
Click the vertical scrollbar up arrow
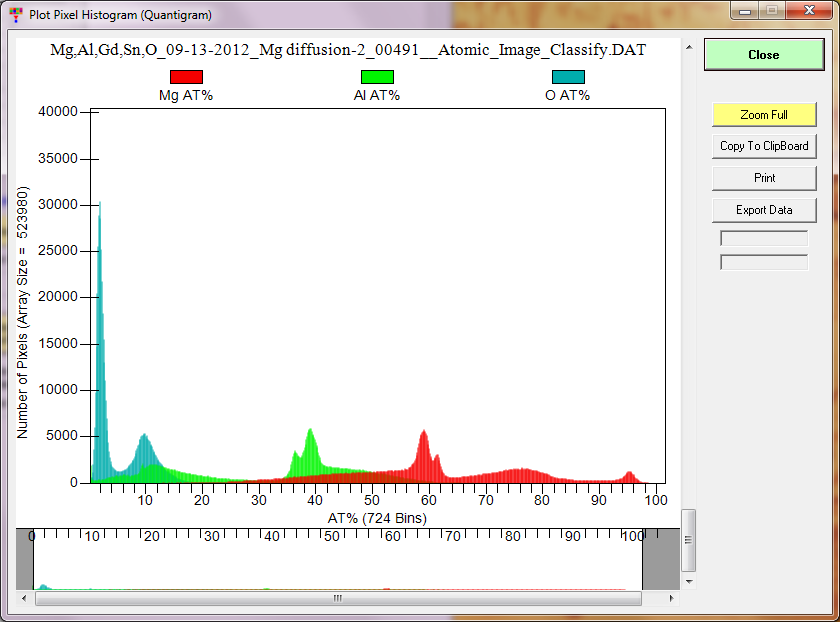coord(688,46)
